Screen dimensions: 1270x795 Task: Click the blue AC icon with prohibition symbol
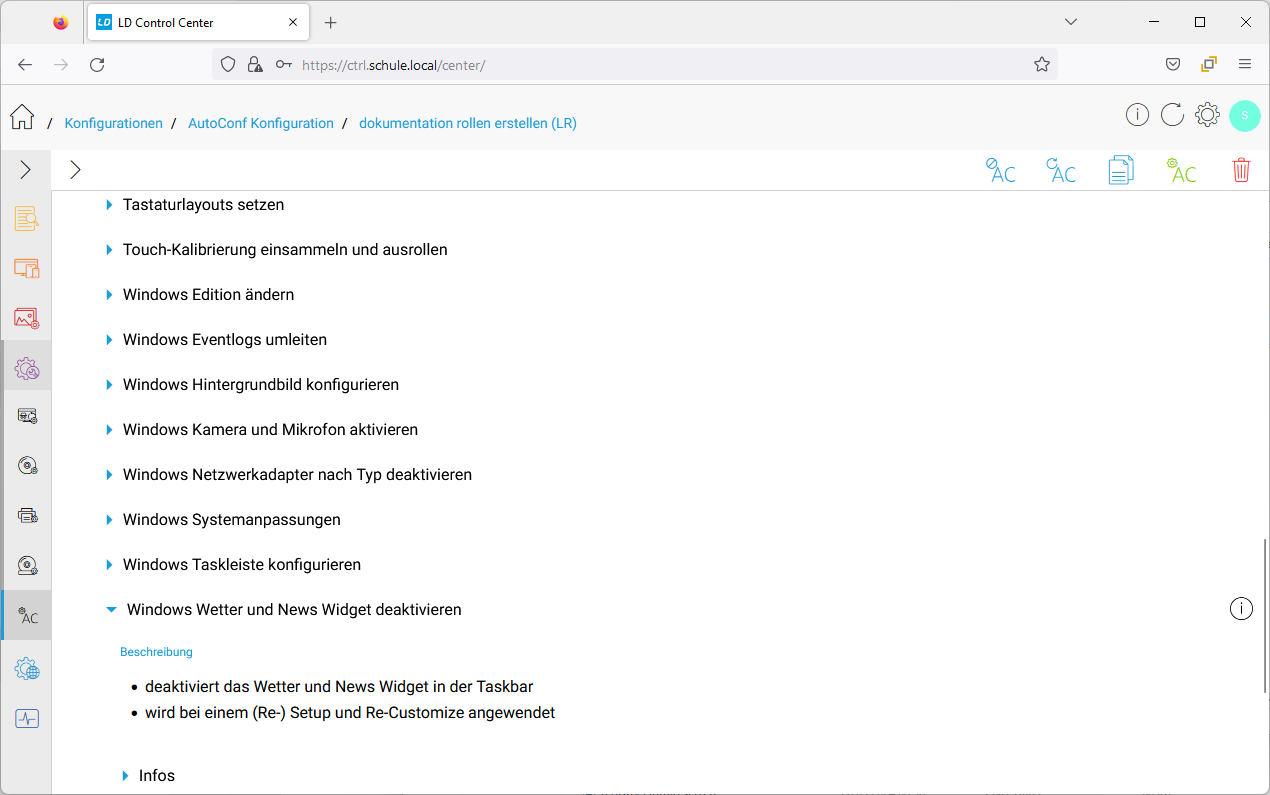coord(1000,170)
